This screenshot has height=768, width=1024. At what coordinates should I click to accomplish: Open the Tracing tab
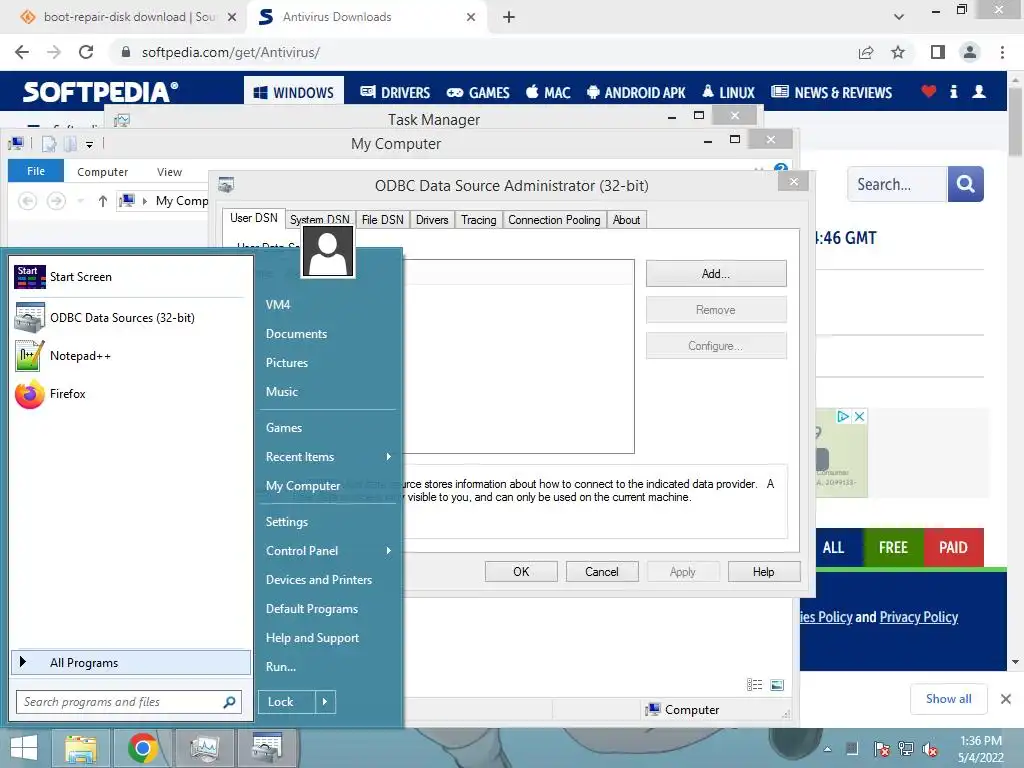(x=479, y=220)
